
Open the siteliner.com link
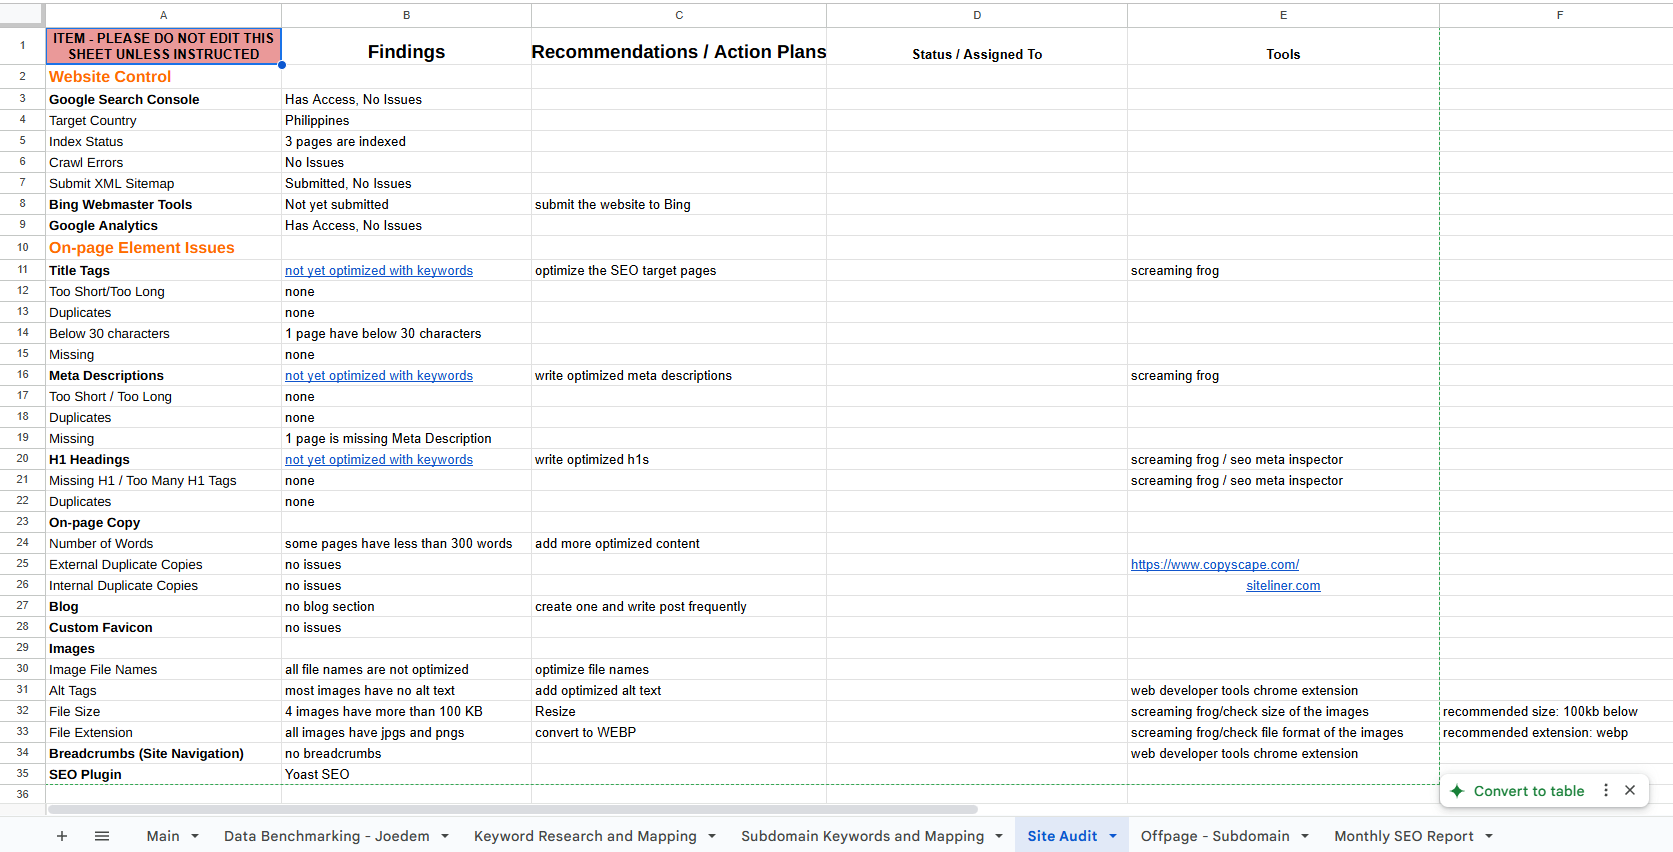point(1283,586)
